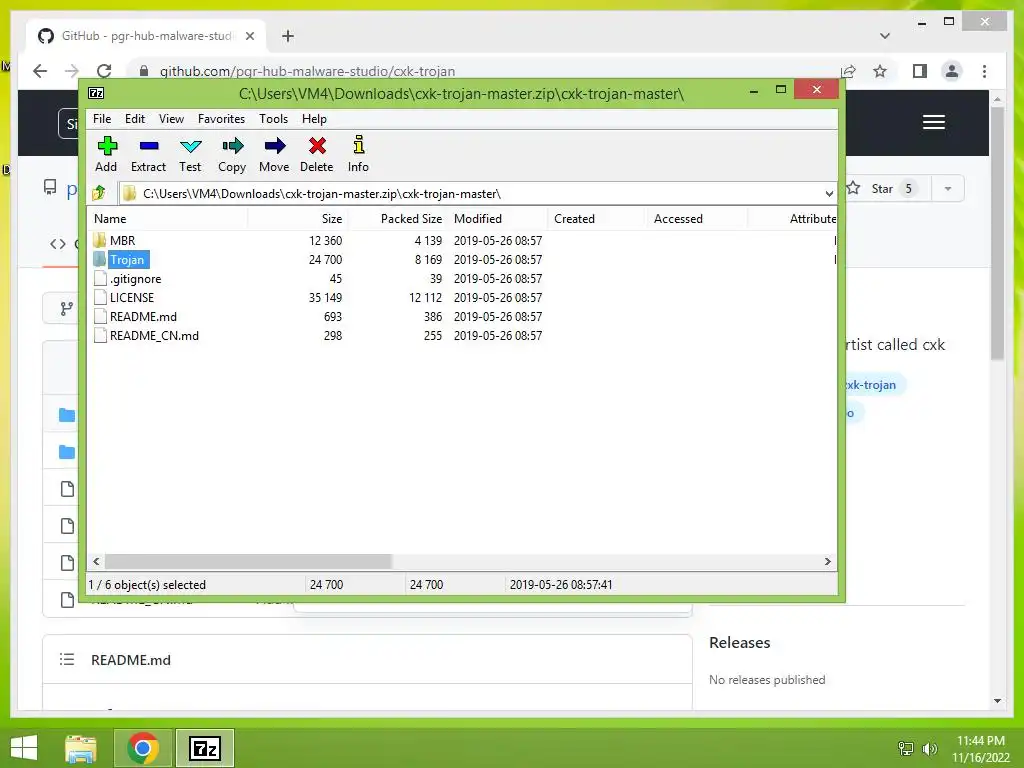Select the .gitignore file name
The height and width of the screenshot is (768, 1024).
pos(135,278)
